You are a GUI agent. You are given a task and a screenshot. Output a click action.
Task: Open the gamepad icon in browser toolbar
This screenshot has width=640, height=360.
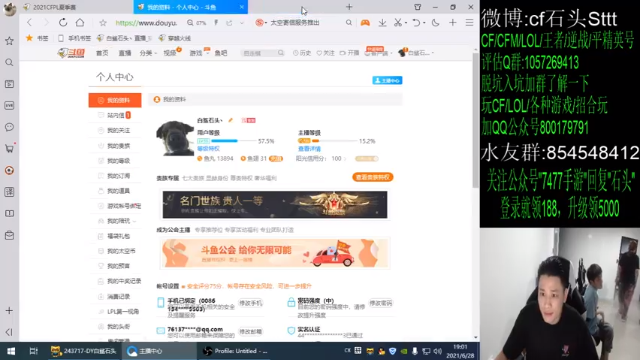coord(365,23)
